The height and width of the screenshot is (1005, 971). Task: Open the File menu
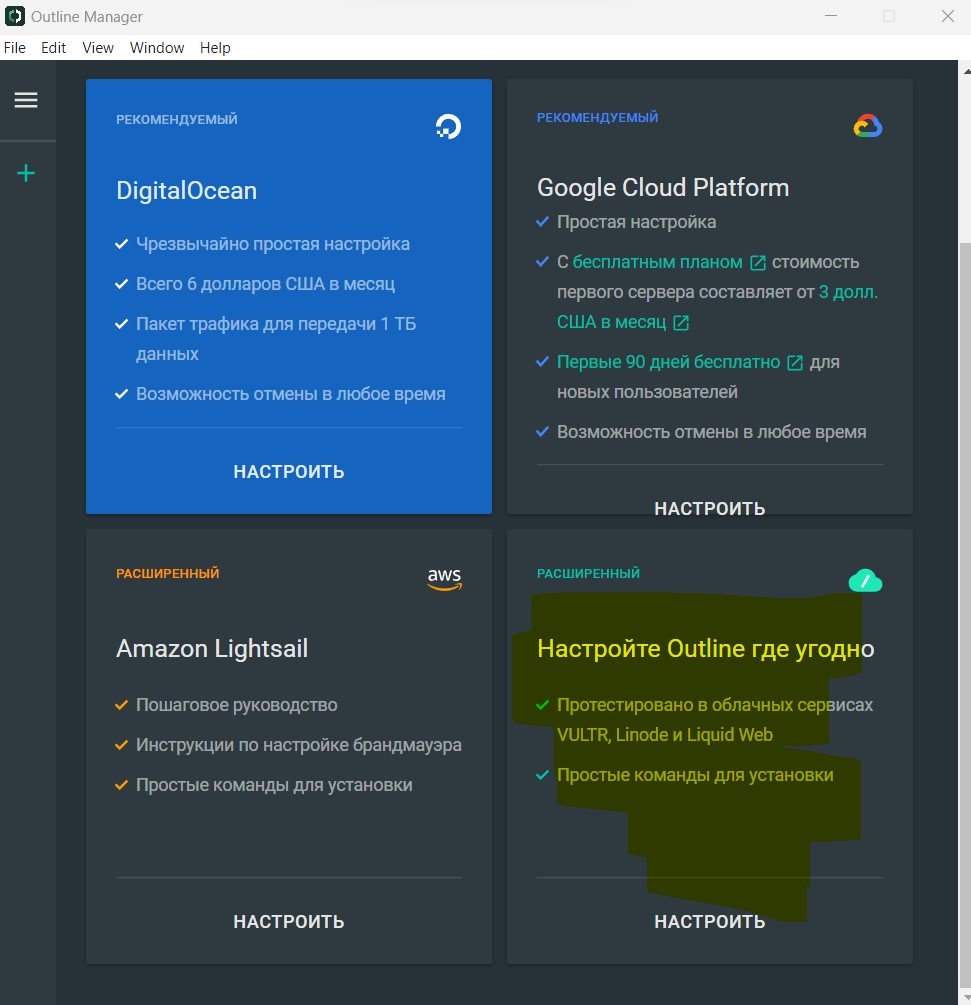(x=15, y=48)
